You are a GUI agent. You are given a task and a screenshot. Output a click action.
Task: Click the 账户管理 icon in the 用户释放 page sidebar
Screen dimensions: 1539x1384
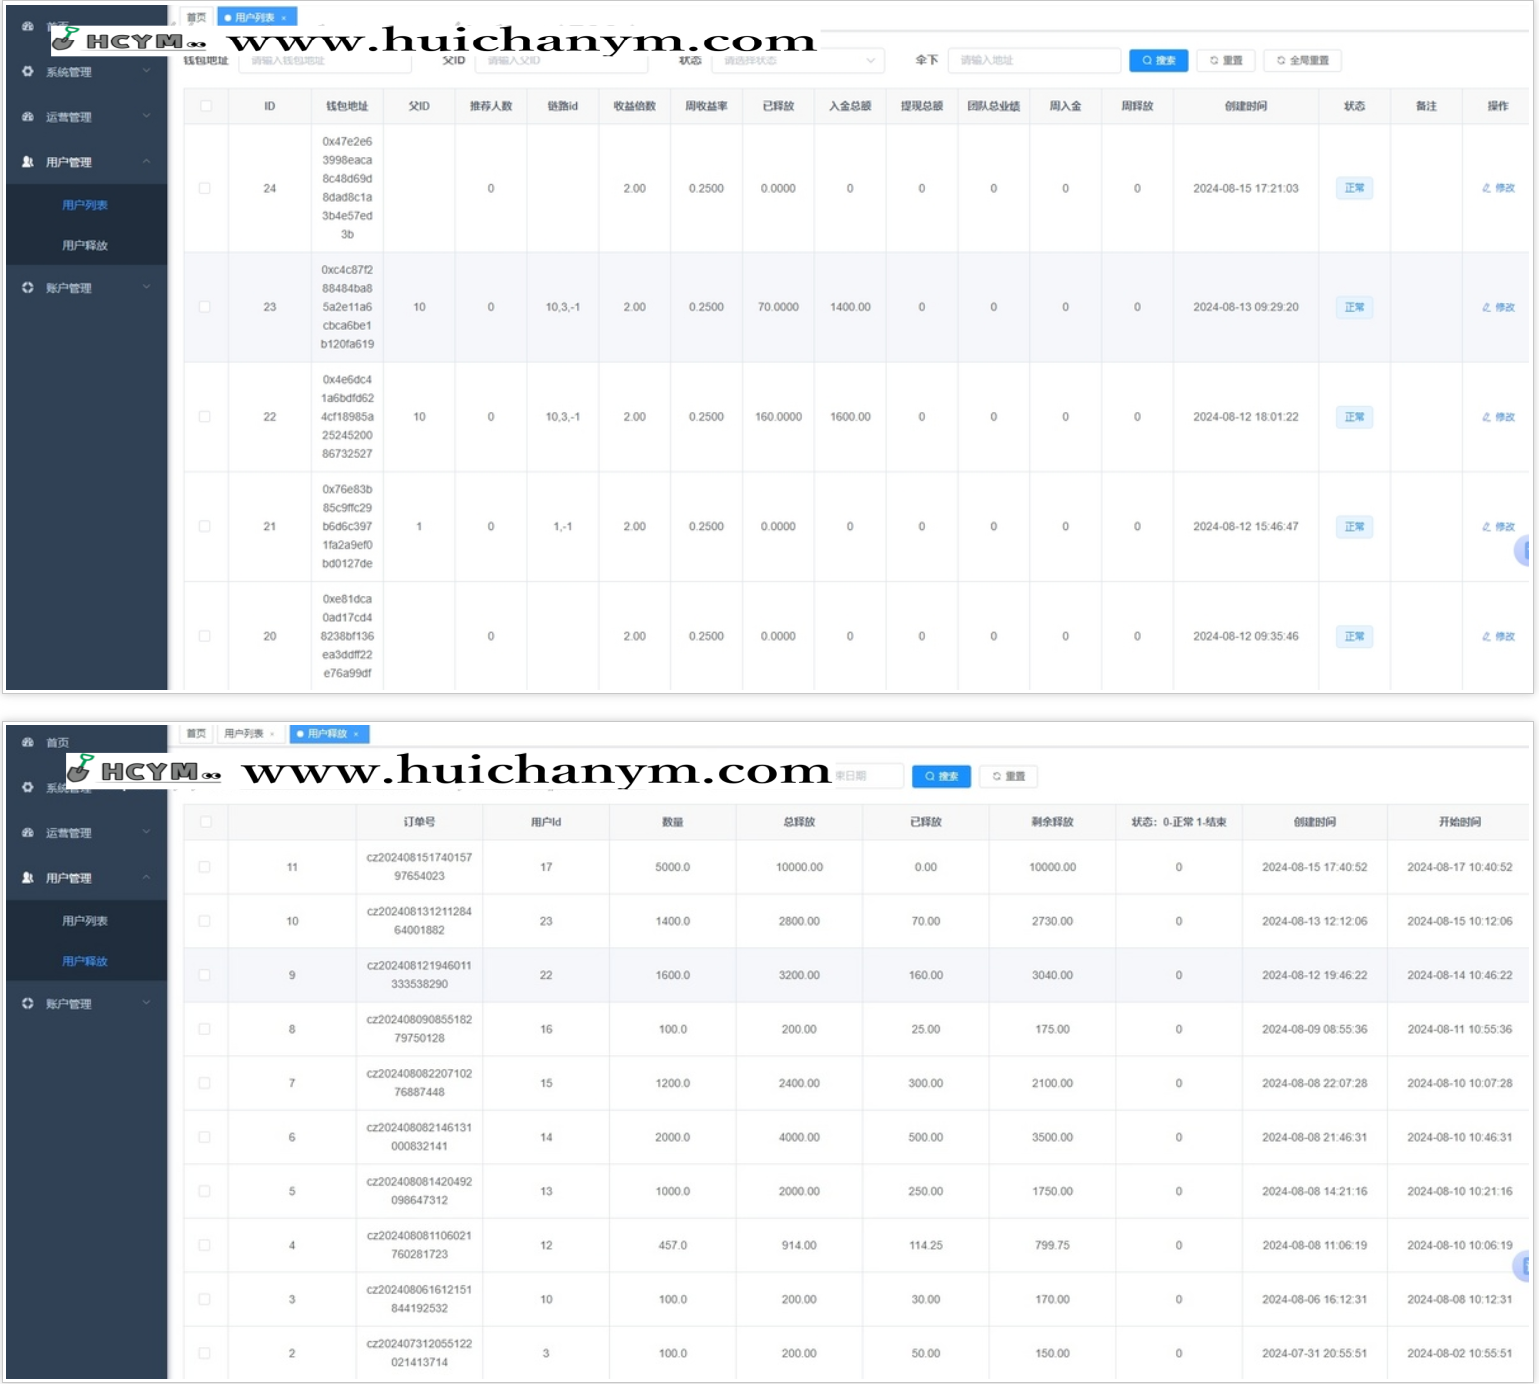tap(27, 1003)
